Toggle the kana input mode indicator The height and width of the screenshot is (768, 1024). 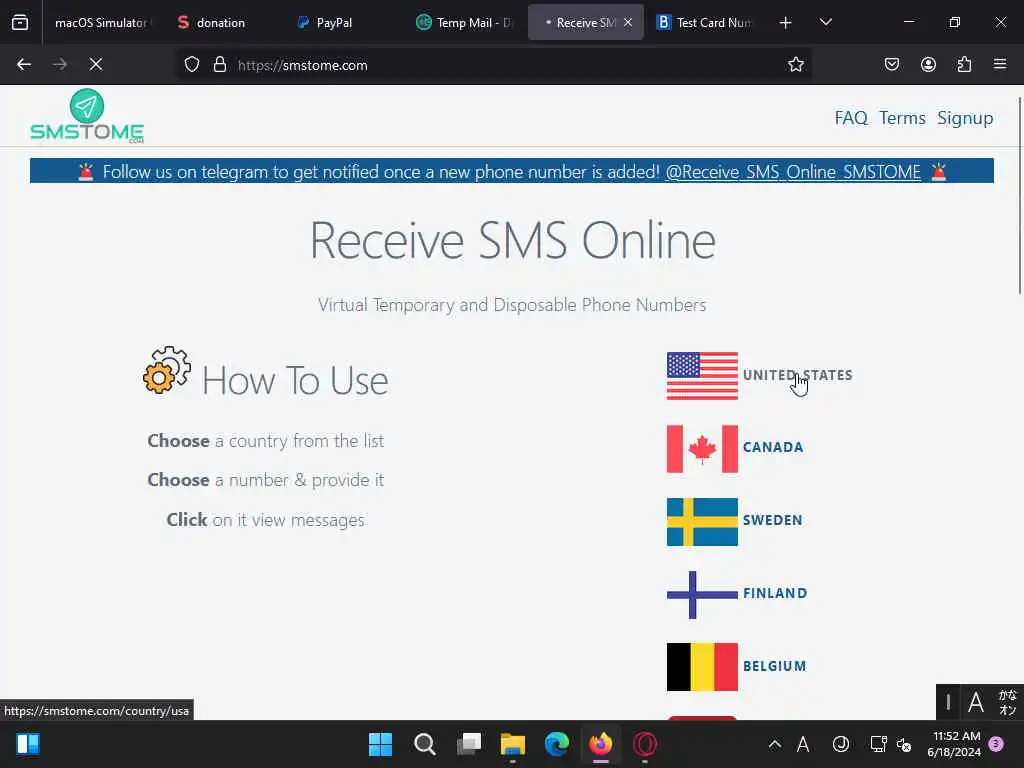point(1007,703)
